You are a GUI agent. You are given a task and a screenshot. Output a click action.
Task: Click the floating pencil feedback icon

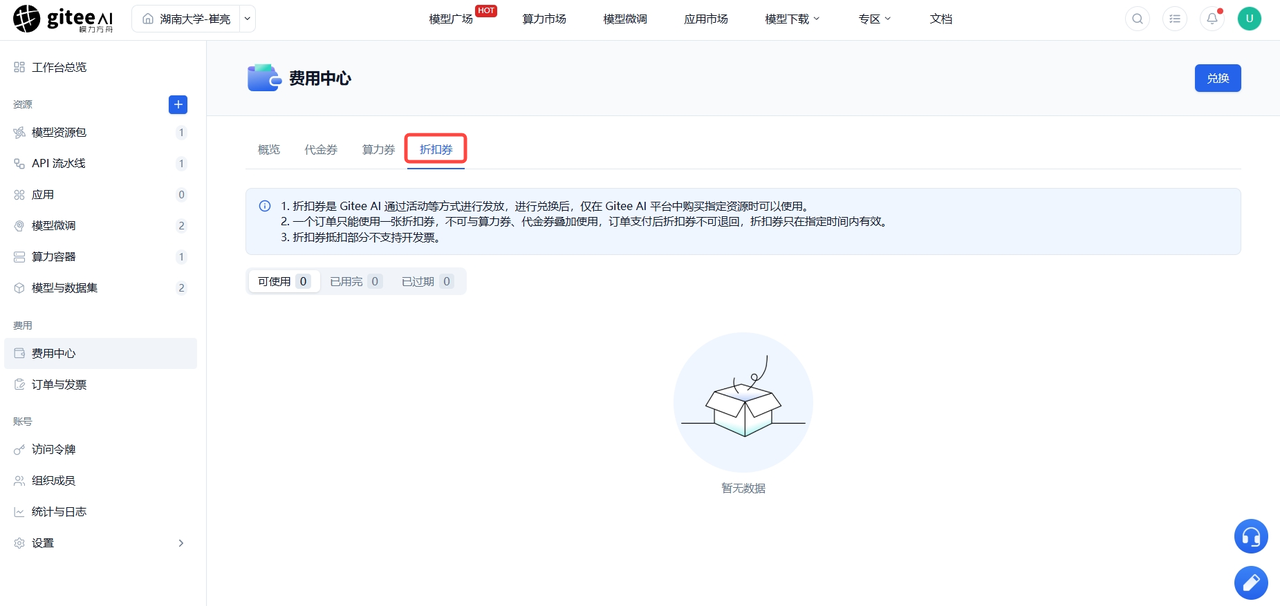[x=1251, y=583]
